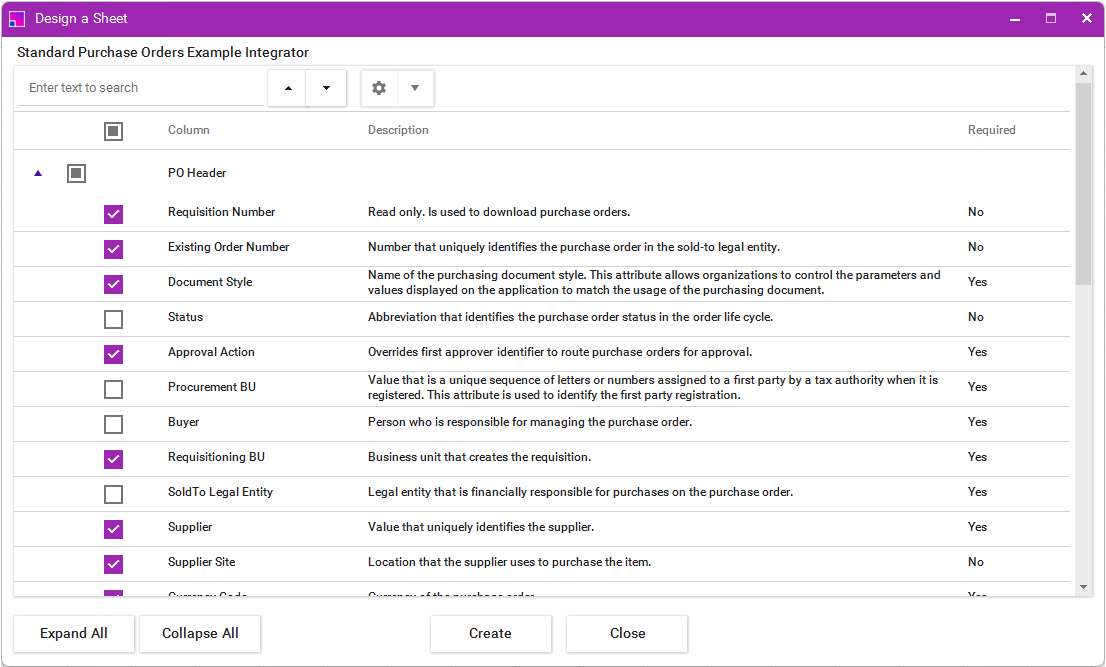Select the Existing Order Number row text

pyautogui.click(x=229, y=247)
